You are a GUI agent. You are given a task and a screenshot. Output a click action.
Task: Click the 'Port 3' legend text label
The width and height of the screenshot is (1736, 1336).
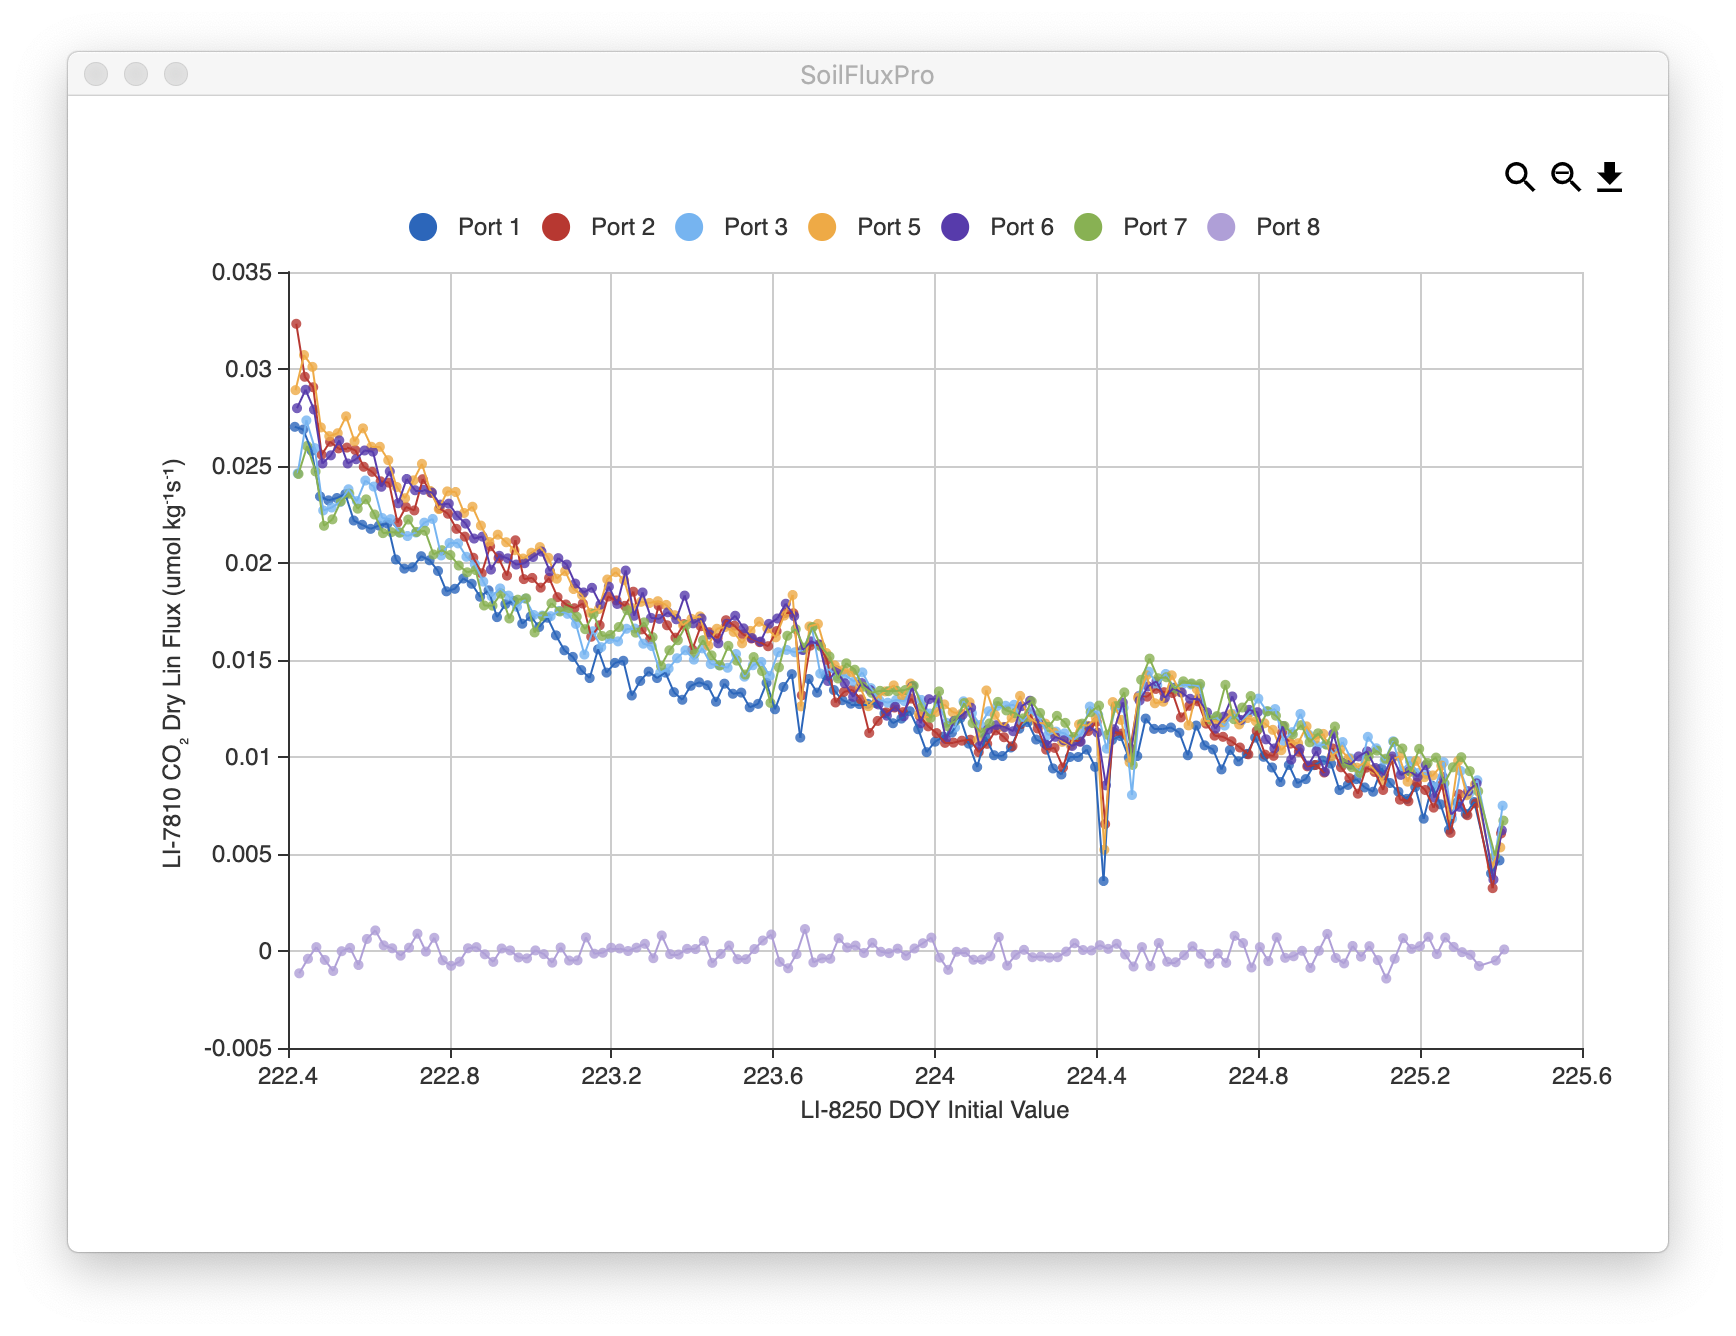click(755, 227)
